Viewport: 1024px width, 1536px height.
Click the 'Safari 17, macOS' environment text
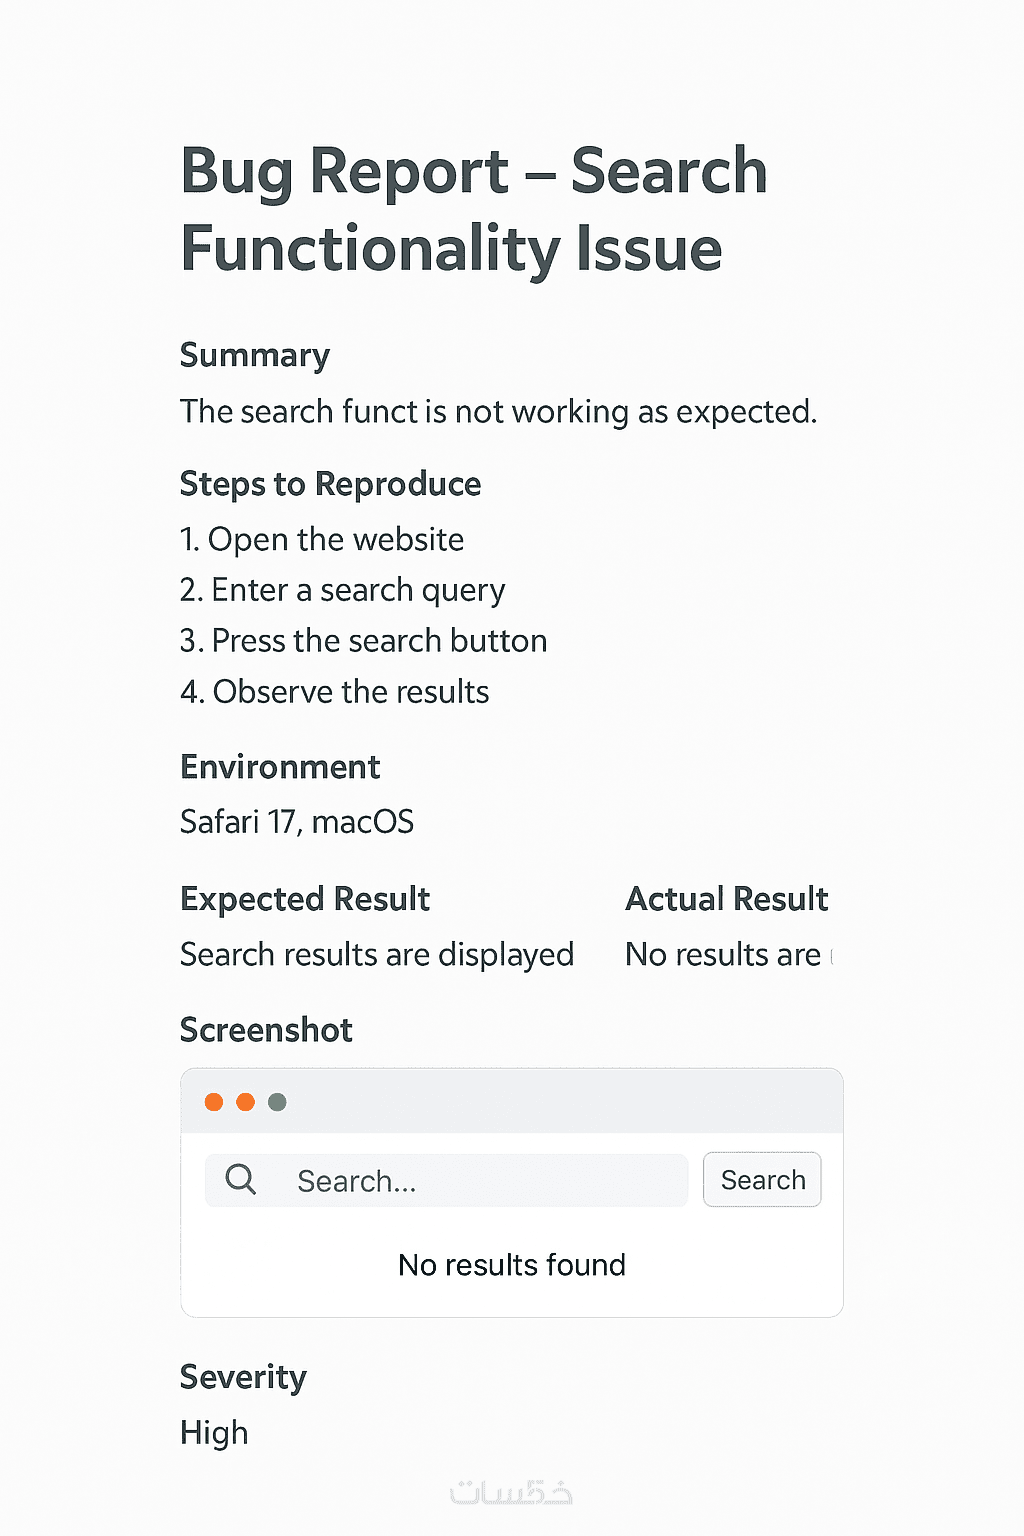(x=297, y=822)
